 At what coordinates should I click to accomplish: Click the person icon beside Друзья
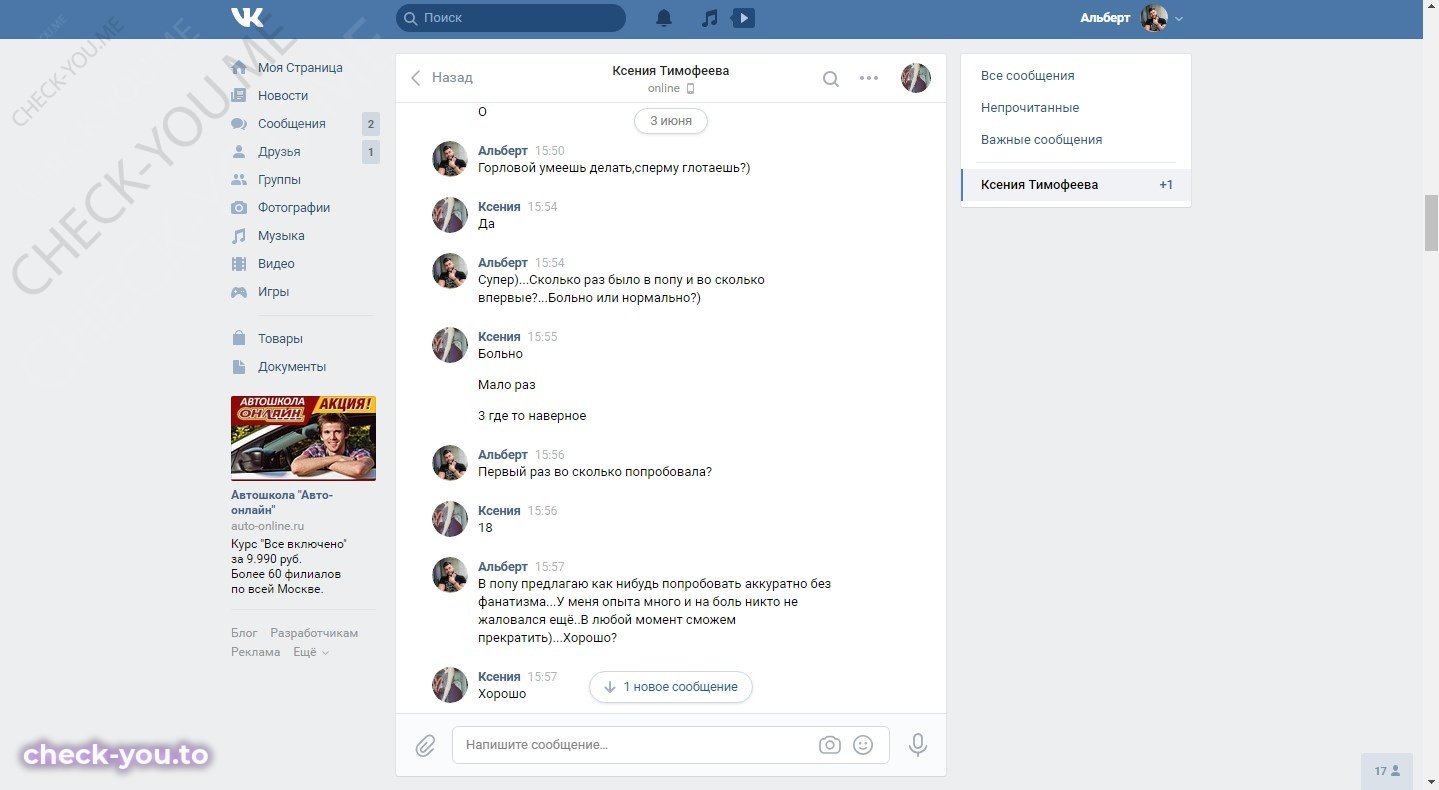pos(239,152)
